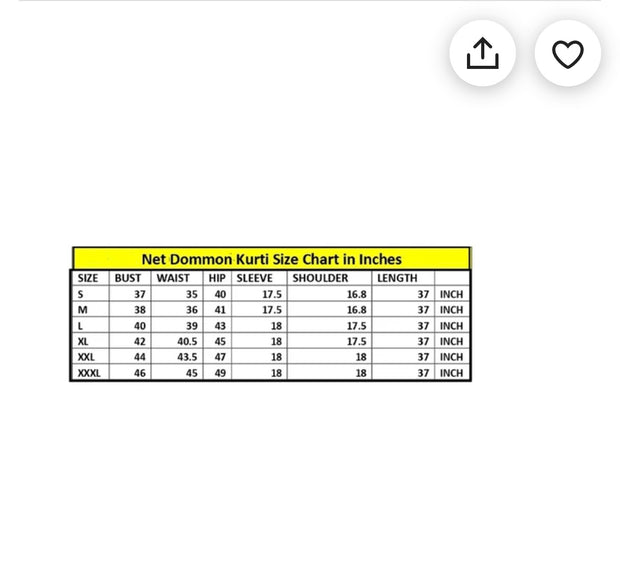Image resolution: width=620 pixels, height=563 pixels.
Task: Add product to wishlist with heart icon
Action: tap(567, 53)
